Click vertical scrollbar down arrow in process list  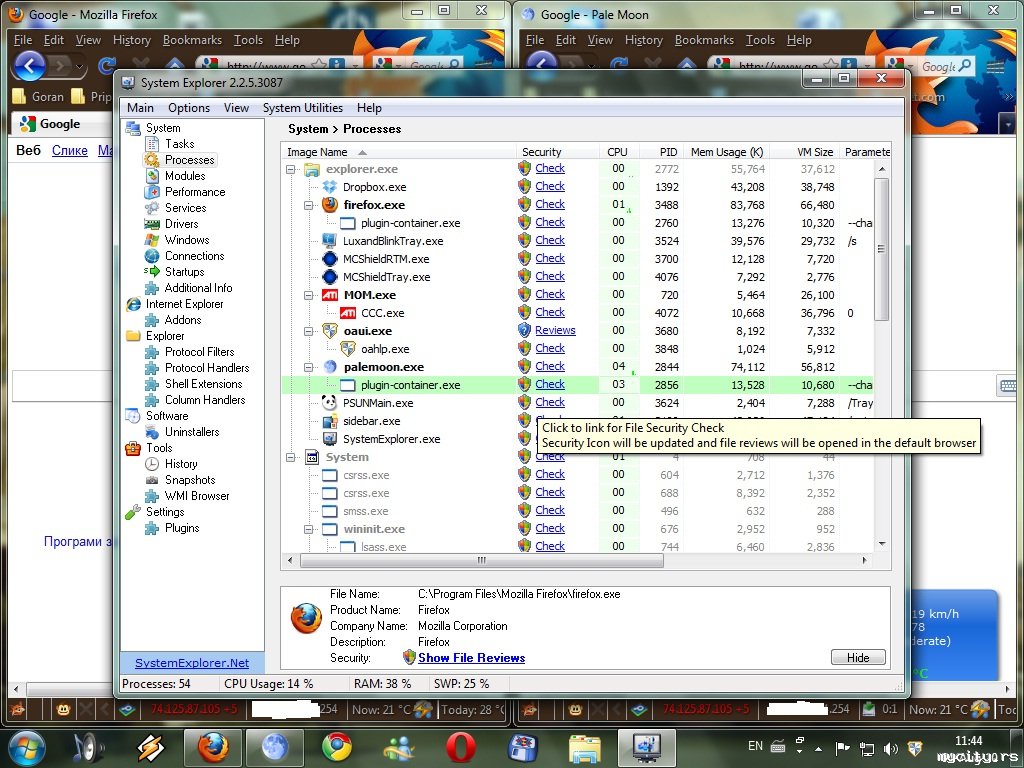coord(882,543)
